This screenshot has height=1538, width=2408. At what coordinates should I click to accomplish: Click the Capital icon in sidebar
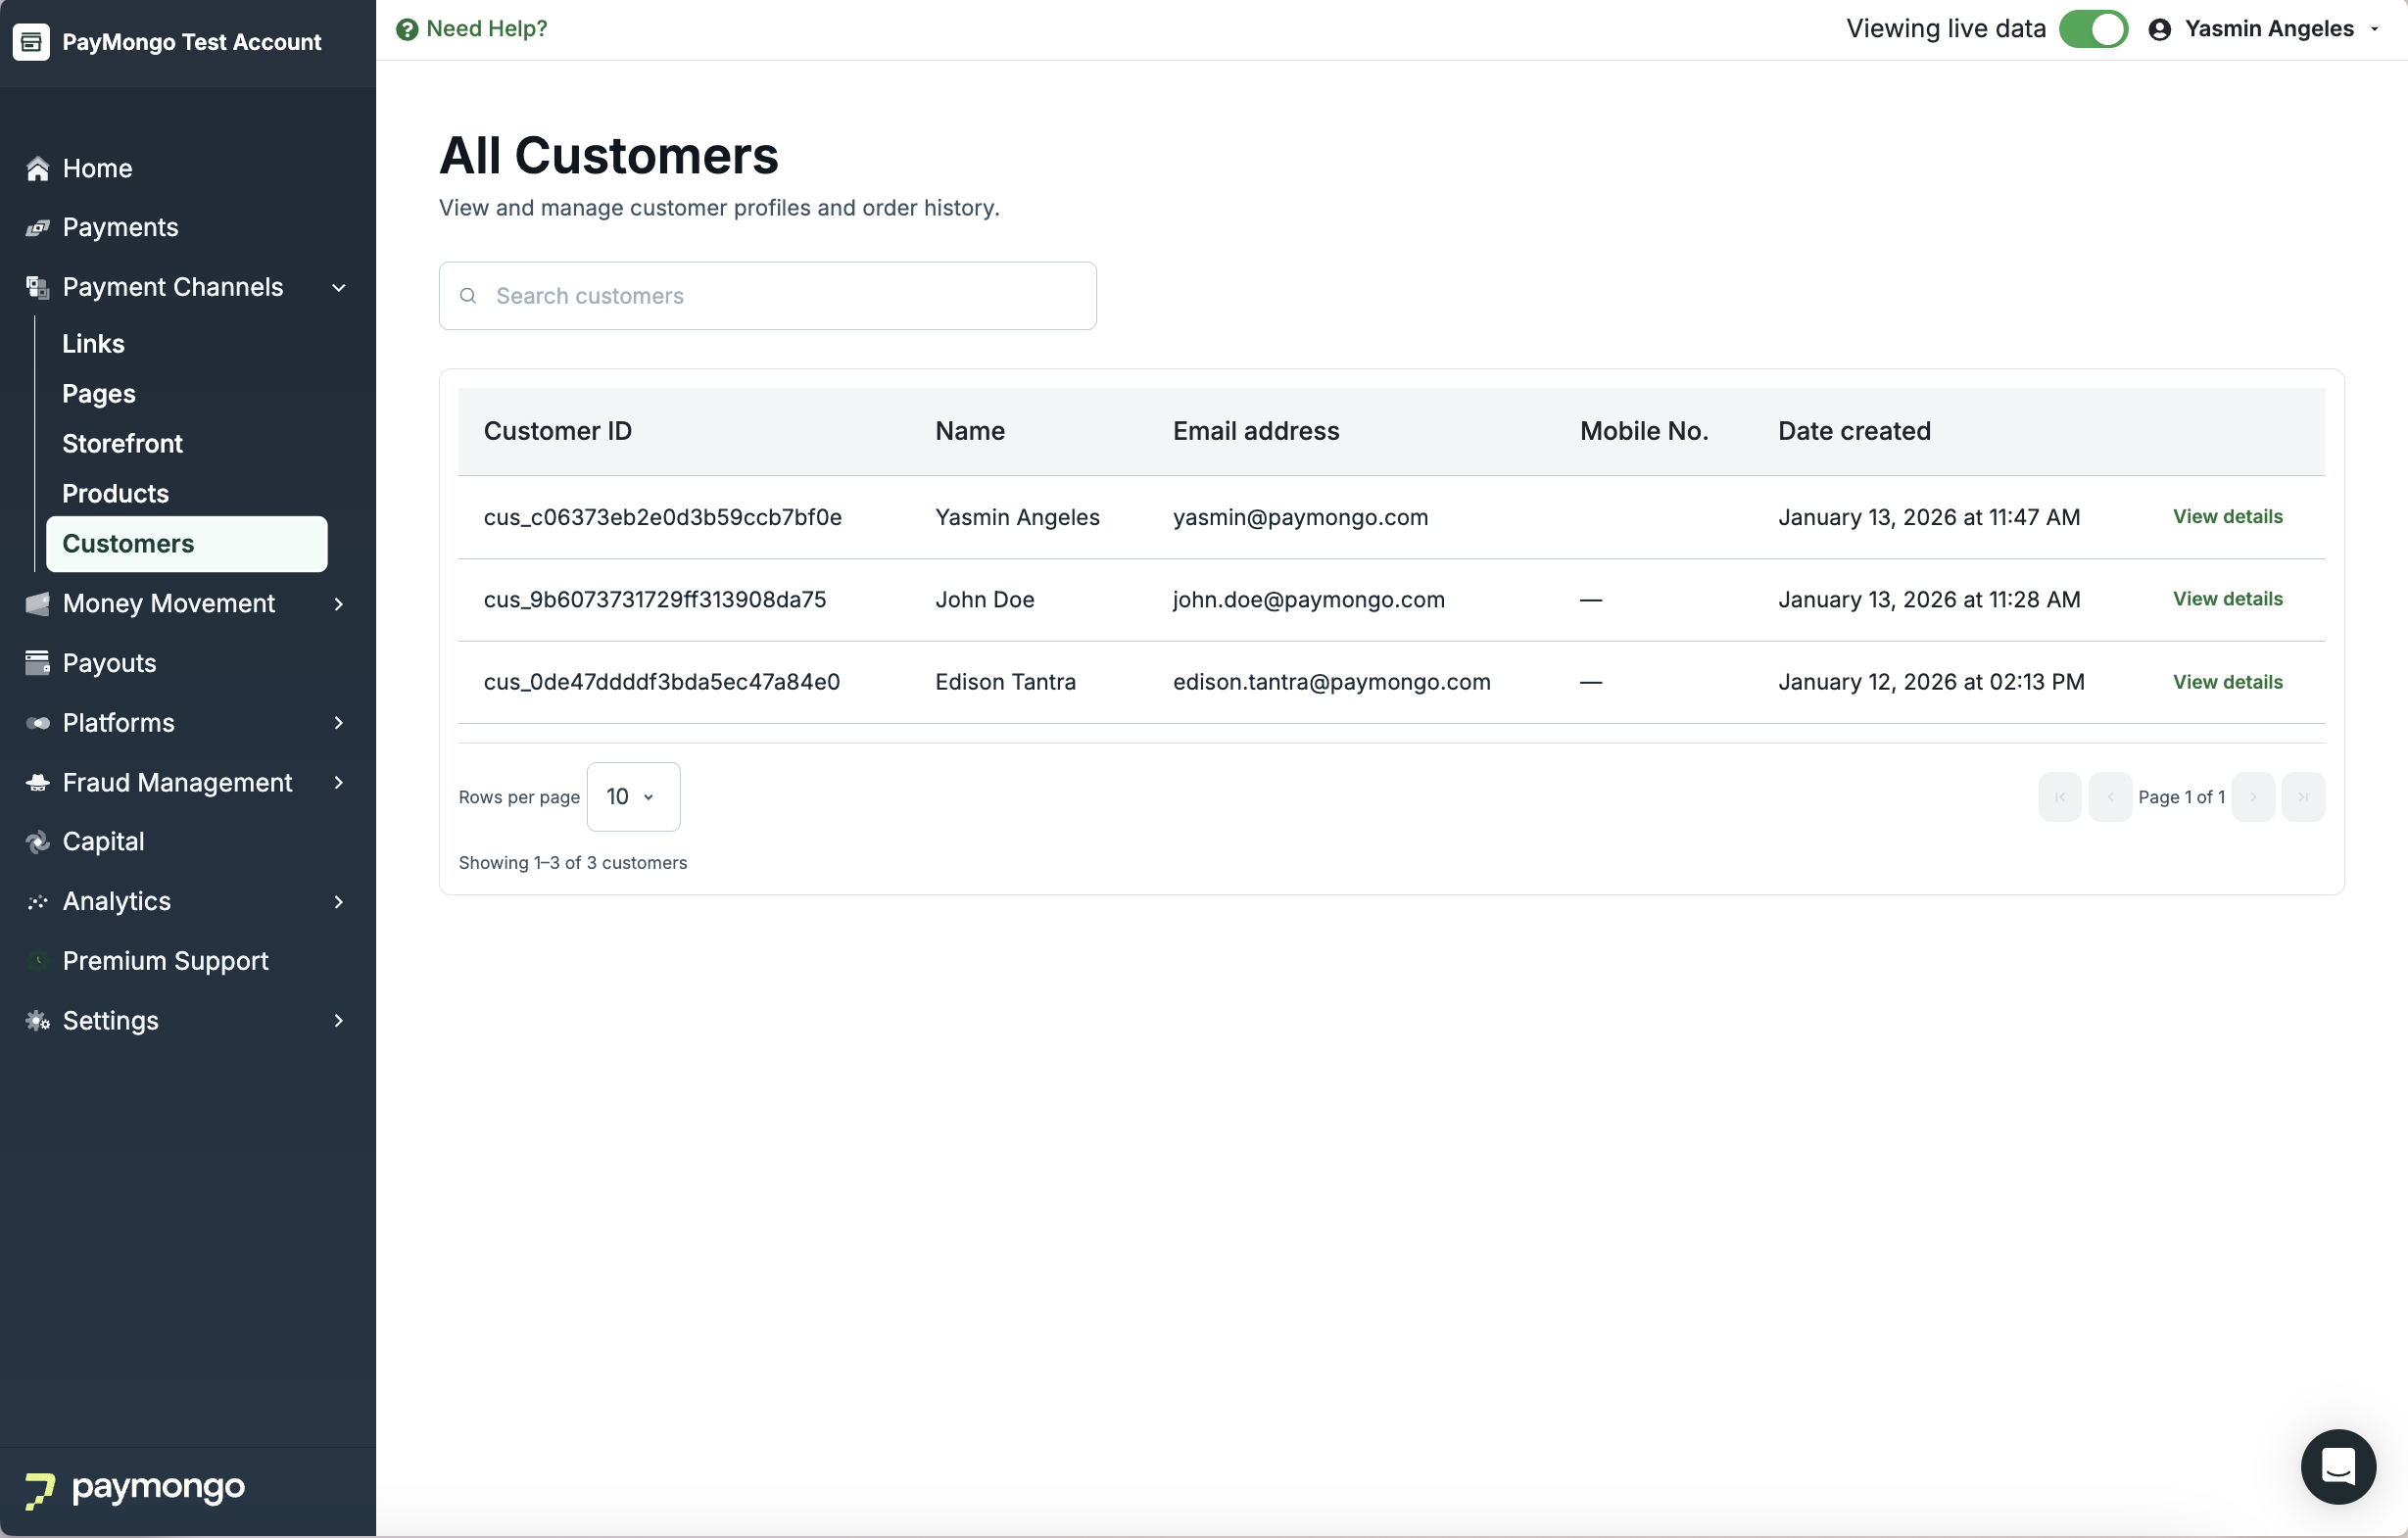pos(38,842)
